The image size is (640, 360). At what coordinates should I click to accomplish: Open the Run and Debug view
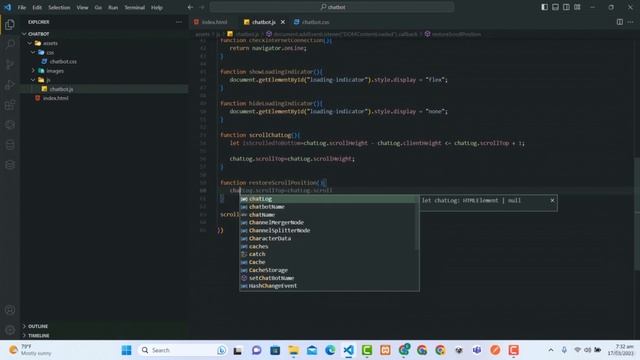point(10,84)
